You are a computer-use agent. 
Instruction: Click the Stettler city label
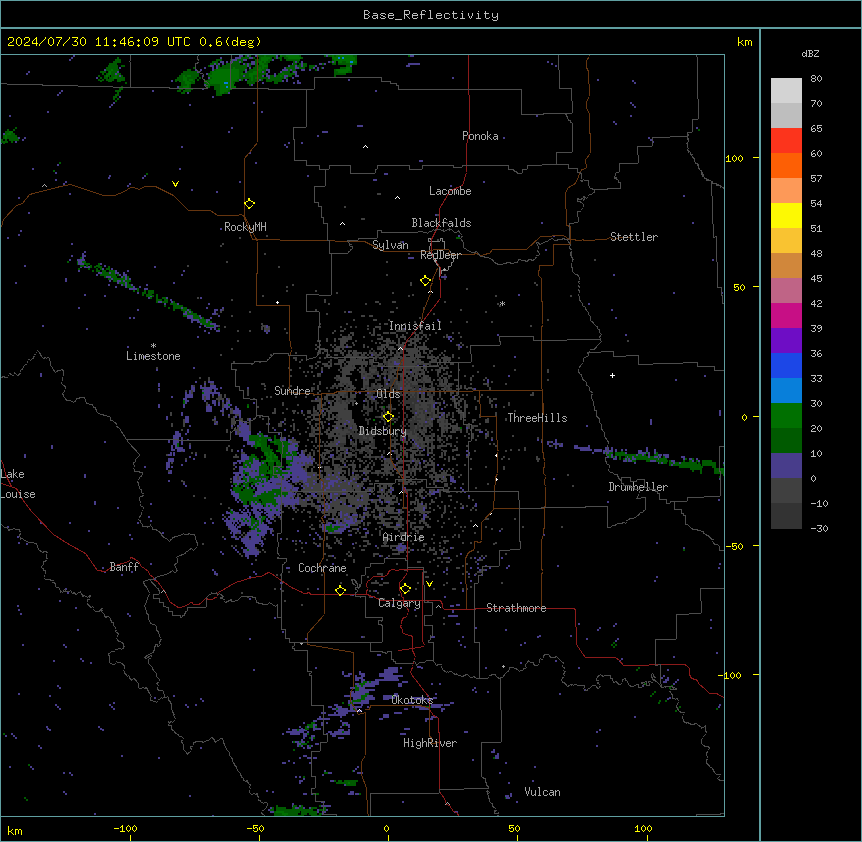pos(634,237)
